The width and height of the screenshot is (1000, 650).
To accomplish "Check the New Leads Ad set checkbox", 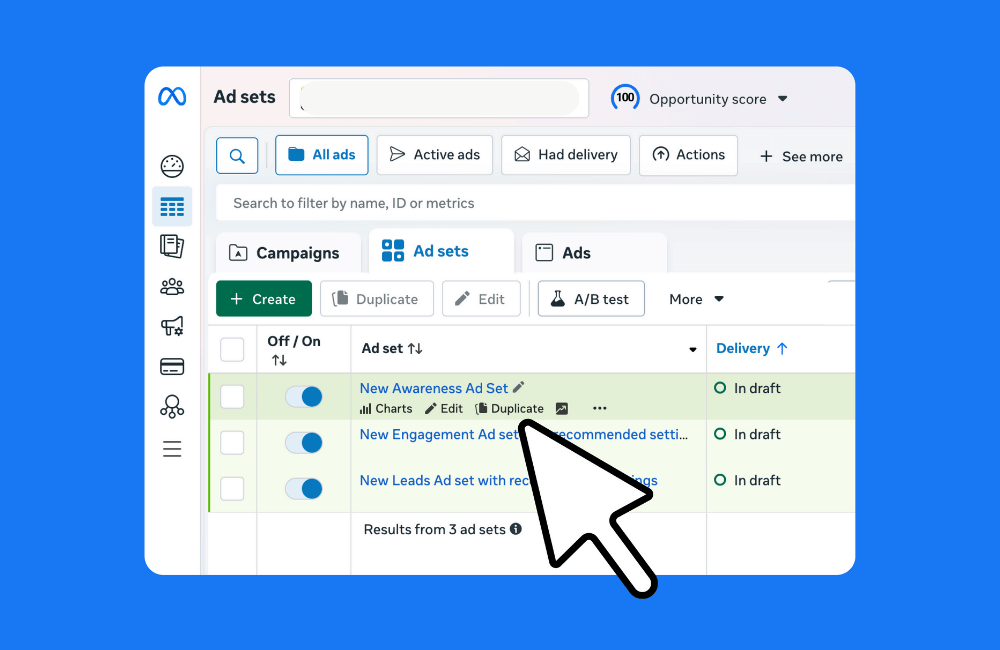I will (232, 488).
